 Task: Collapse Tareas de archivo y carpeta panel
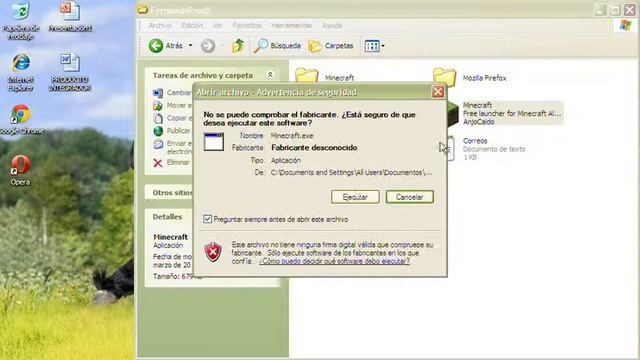point(270,75)
